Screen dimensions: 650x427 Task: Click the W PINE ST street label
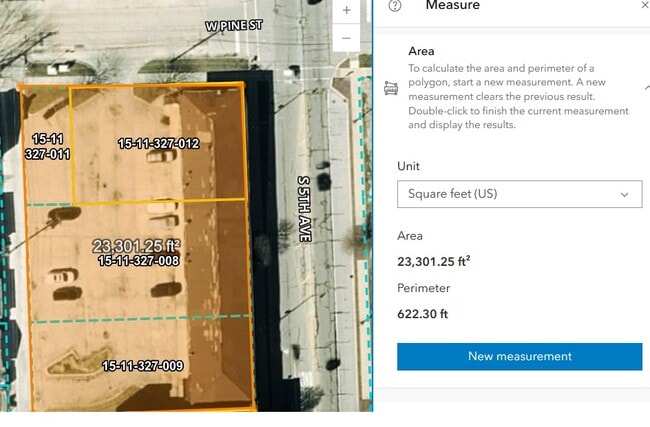(x=235, y=24)
